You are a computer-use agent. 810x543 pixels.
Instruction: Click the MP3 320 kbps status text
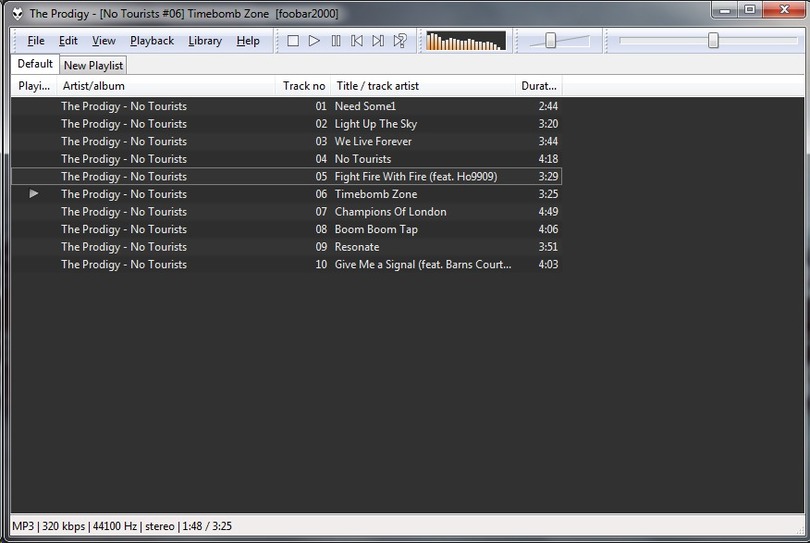49,526
